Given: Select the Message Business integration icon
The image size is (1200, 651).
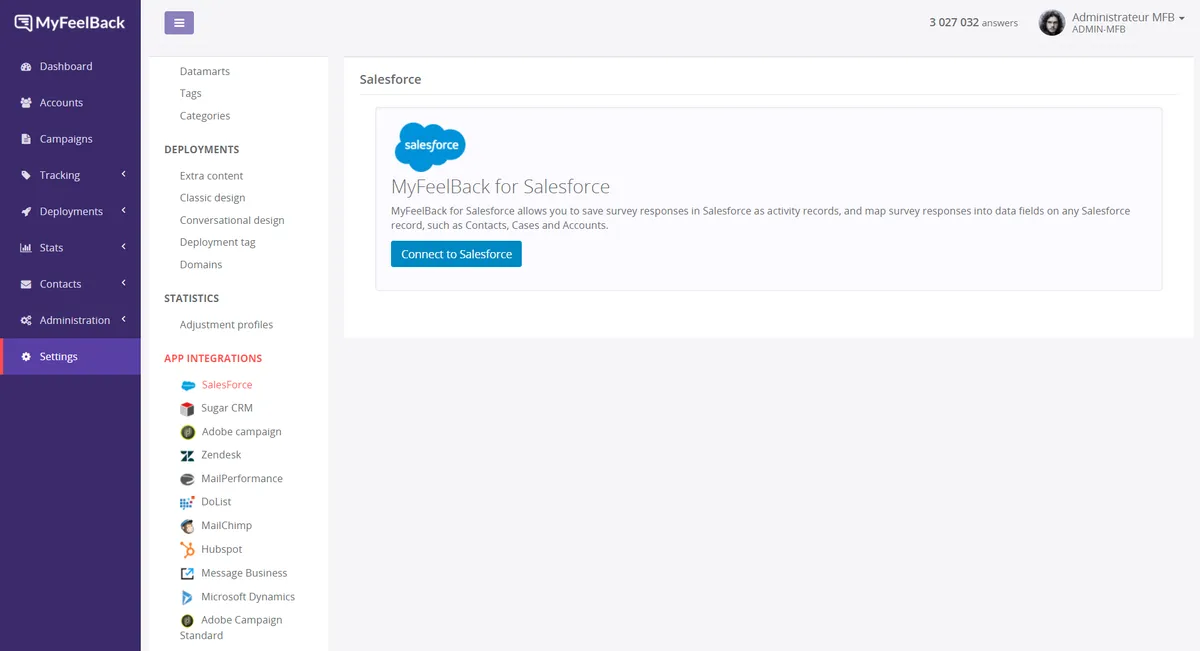Looking at the screenshot, I should [187, 573].
